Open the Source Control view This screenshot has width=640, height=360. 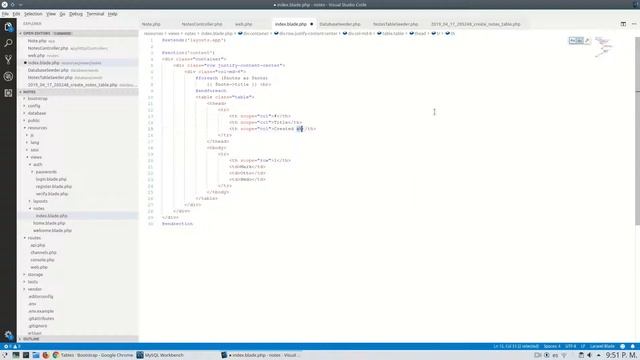[x=8, y=60]
